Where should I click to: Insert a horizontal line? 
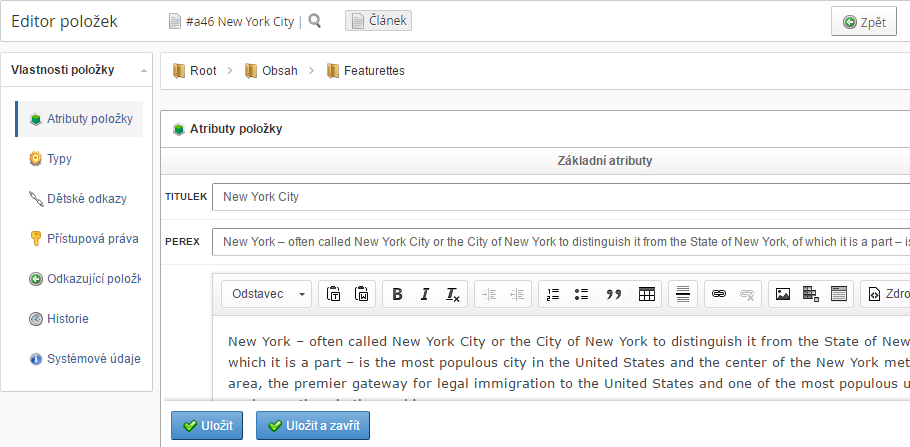click(683, 294)
